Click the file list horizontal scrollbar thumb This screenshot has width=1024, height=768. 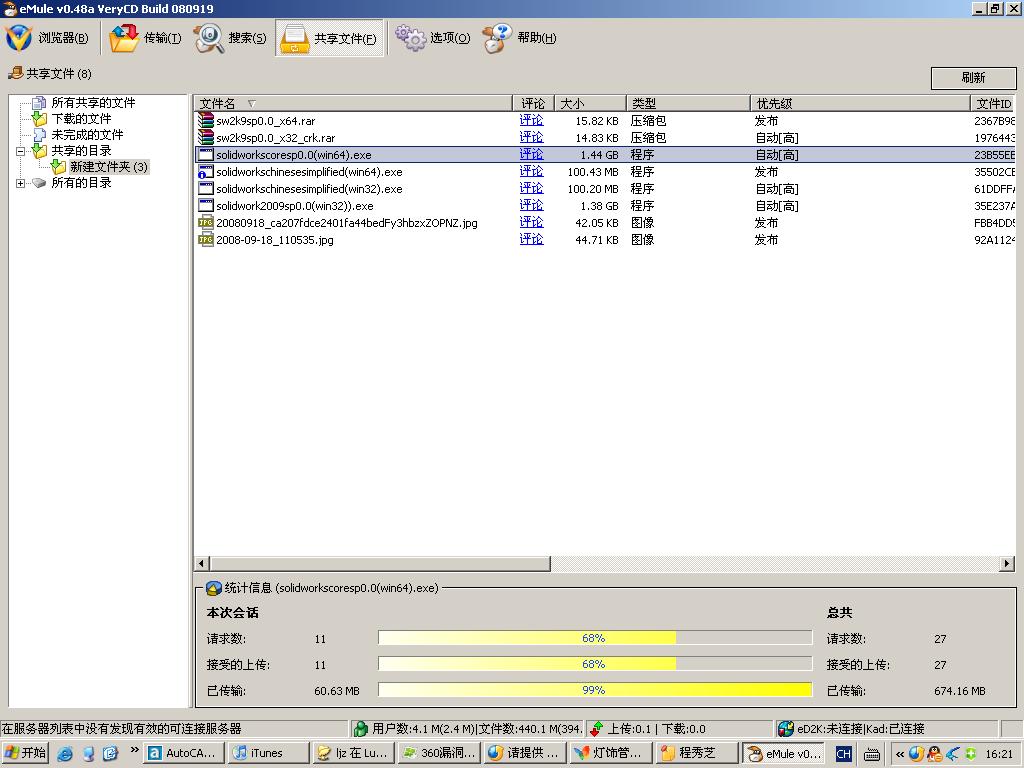(x=379, y=563)
